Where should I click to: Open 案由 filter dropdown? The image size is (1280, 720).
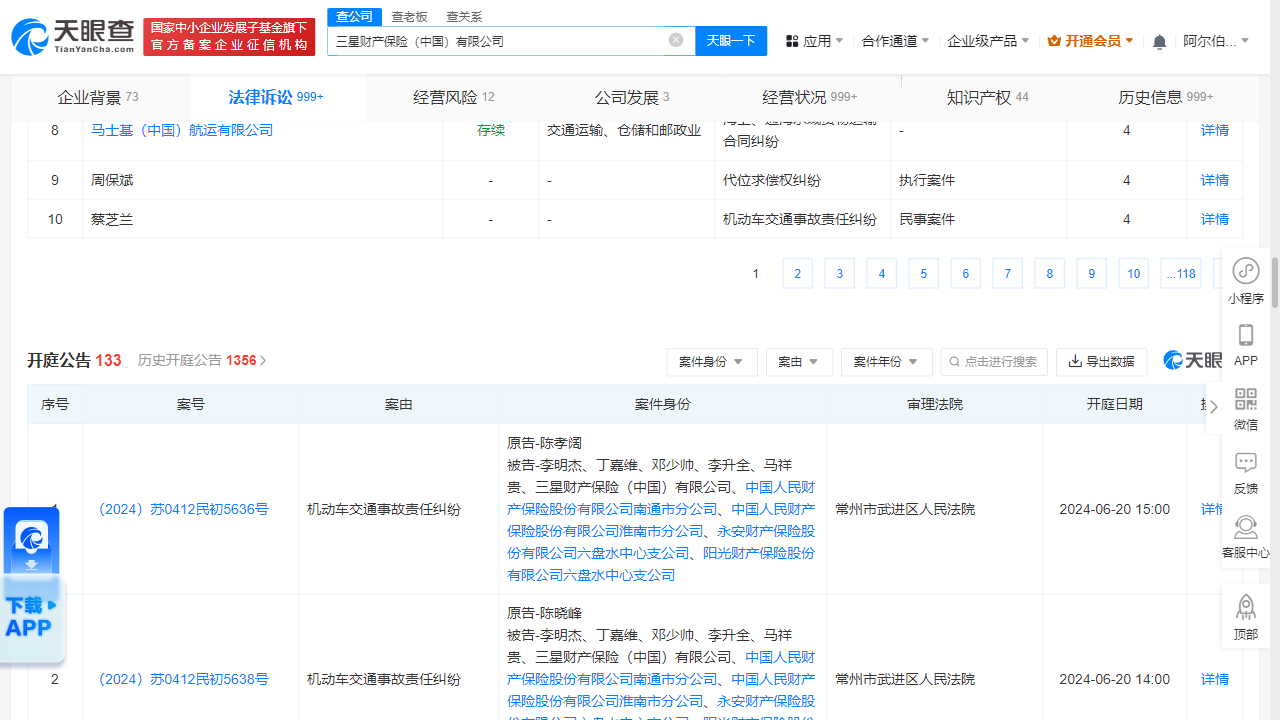[799, 362]
